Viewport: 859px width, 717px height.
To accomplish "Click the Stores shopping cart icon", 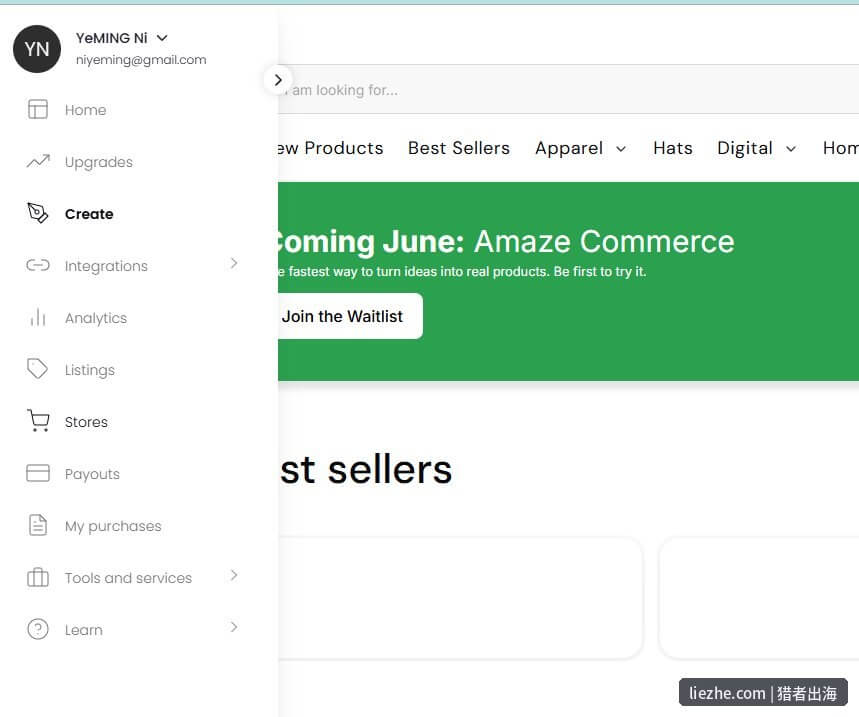I will coord(38,421).
